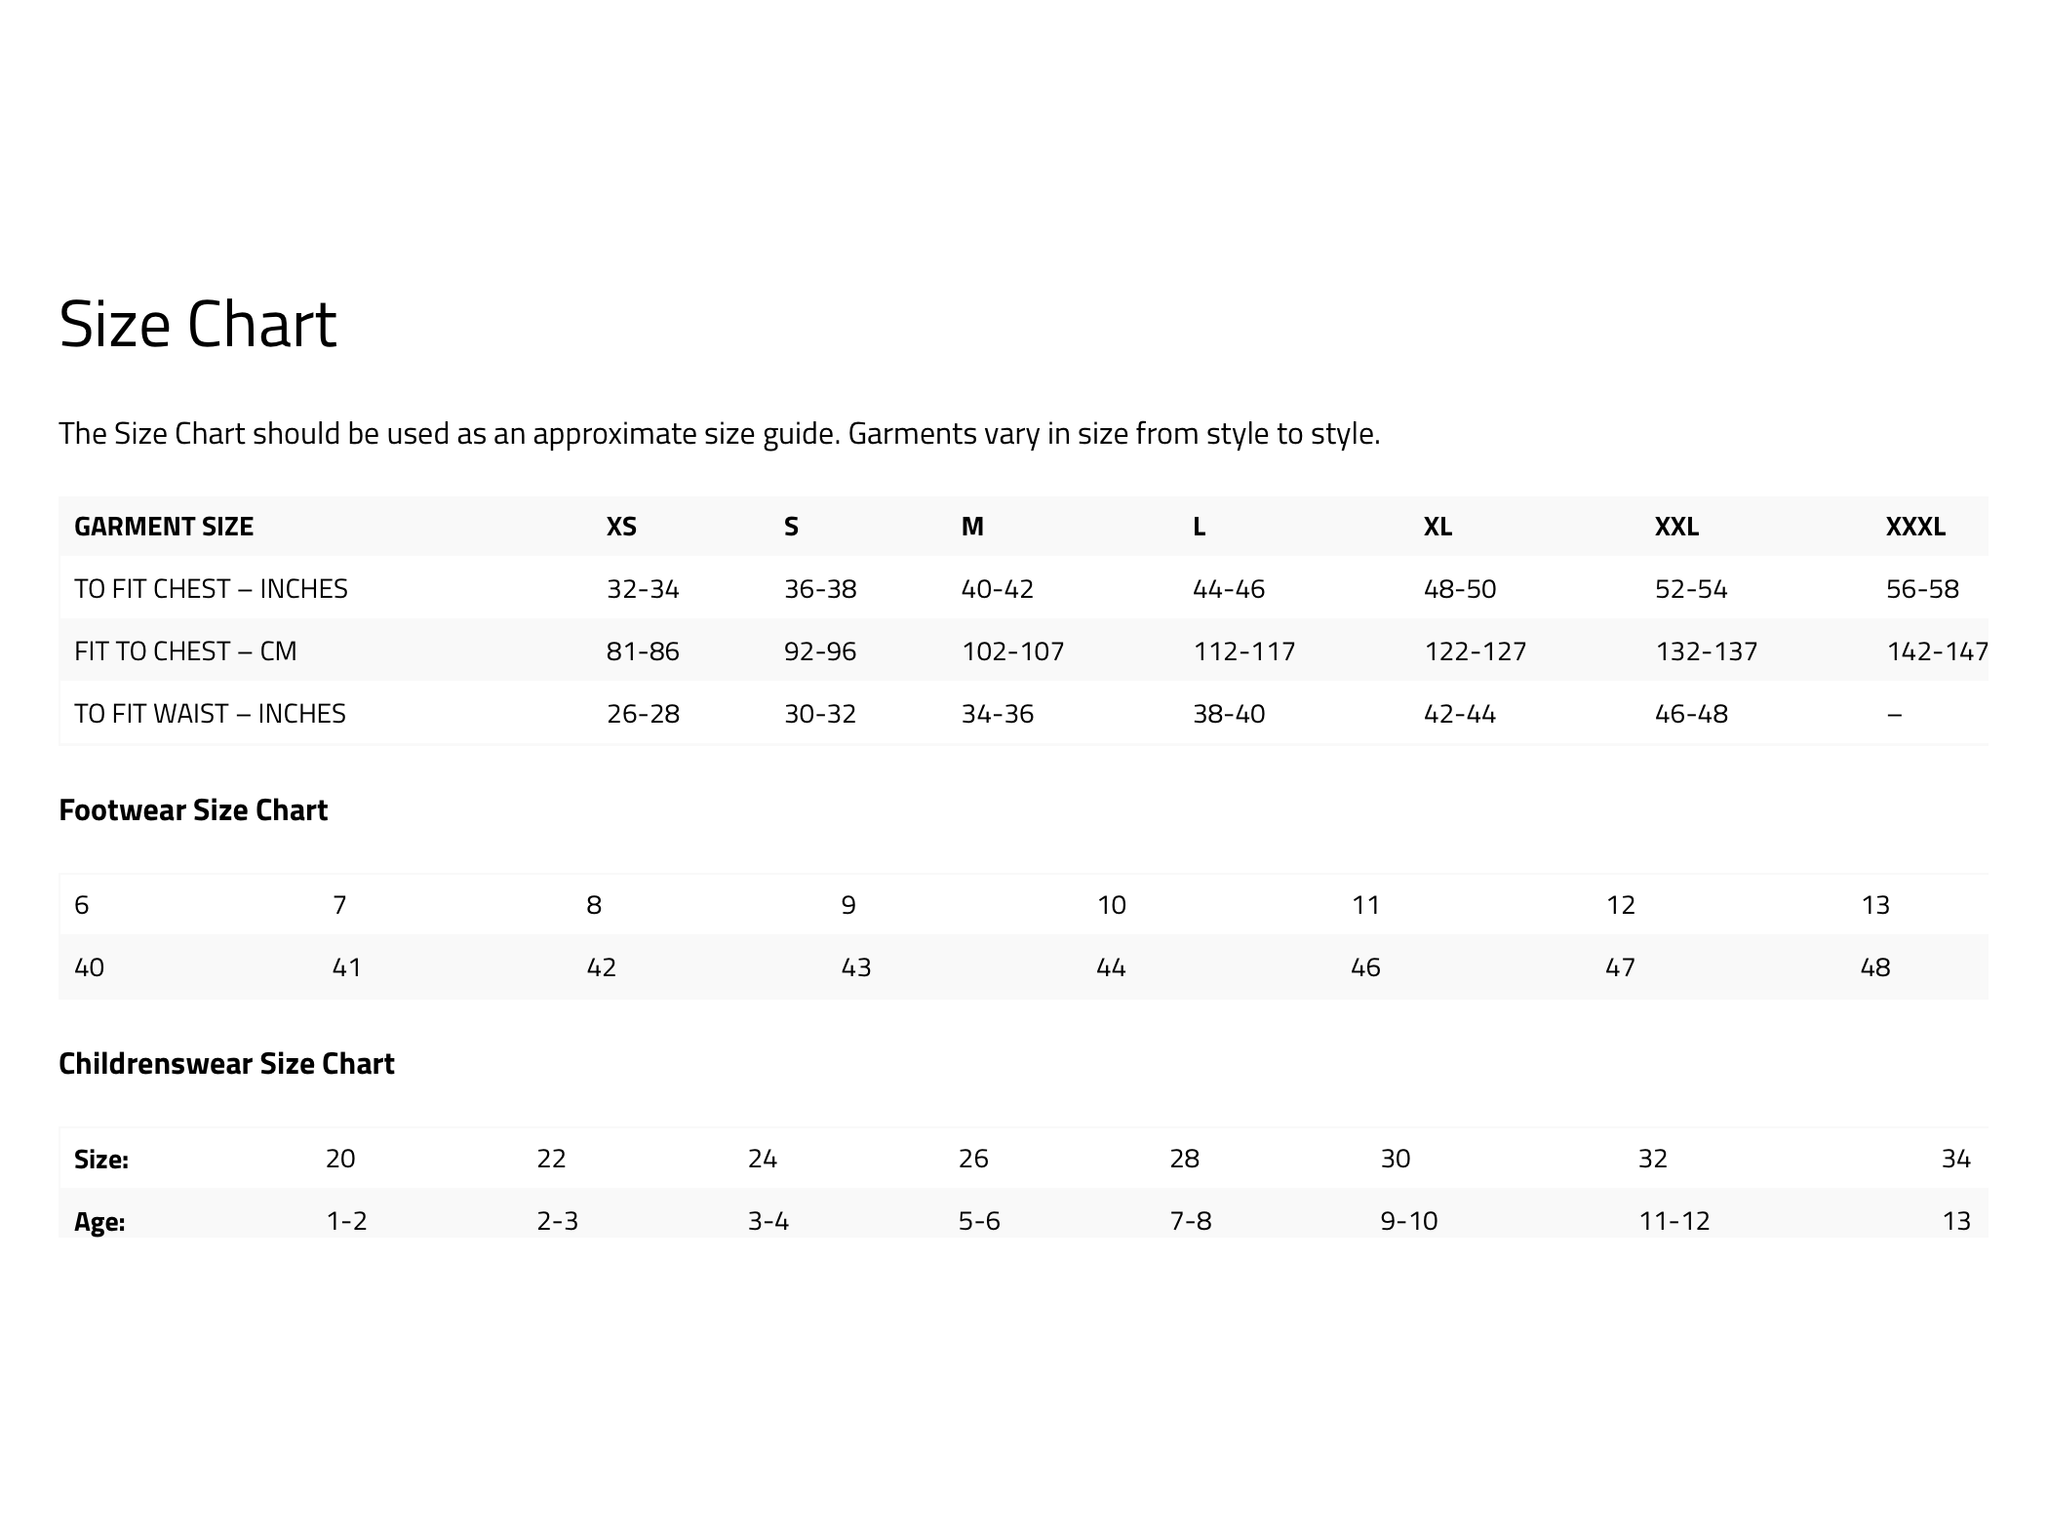The image size is (2048, 1536).
Task: Click the 38-40 waist inches value
Action: (x=1229, y=714)
